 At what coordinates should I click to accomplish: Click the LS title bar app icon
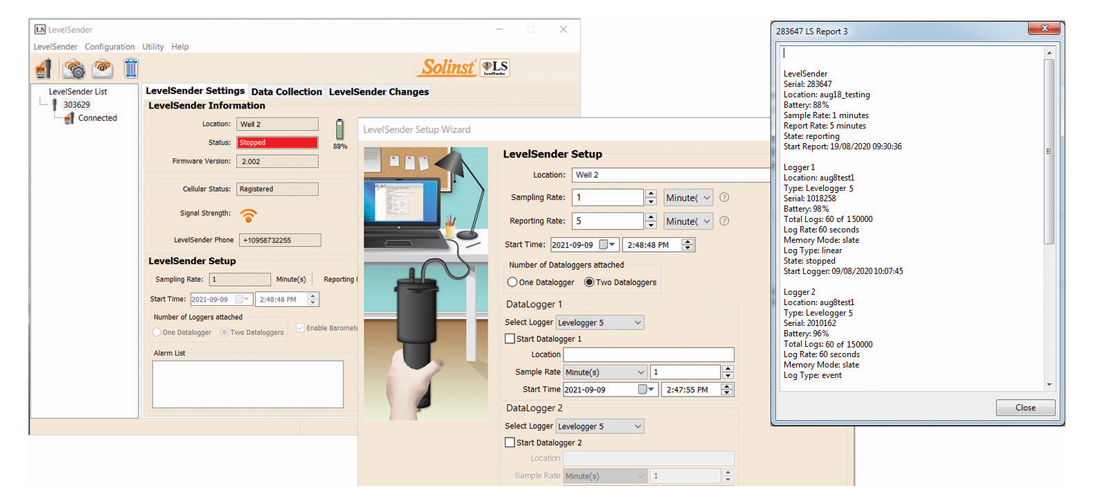coord(40,29)
